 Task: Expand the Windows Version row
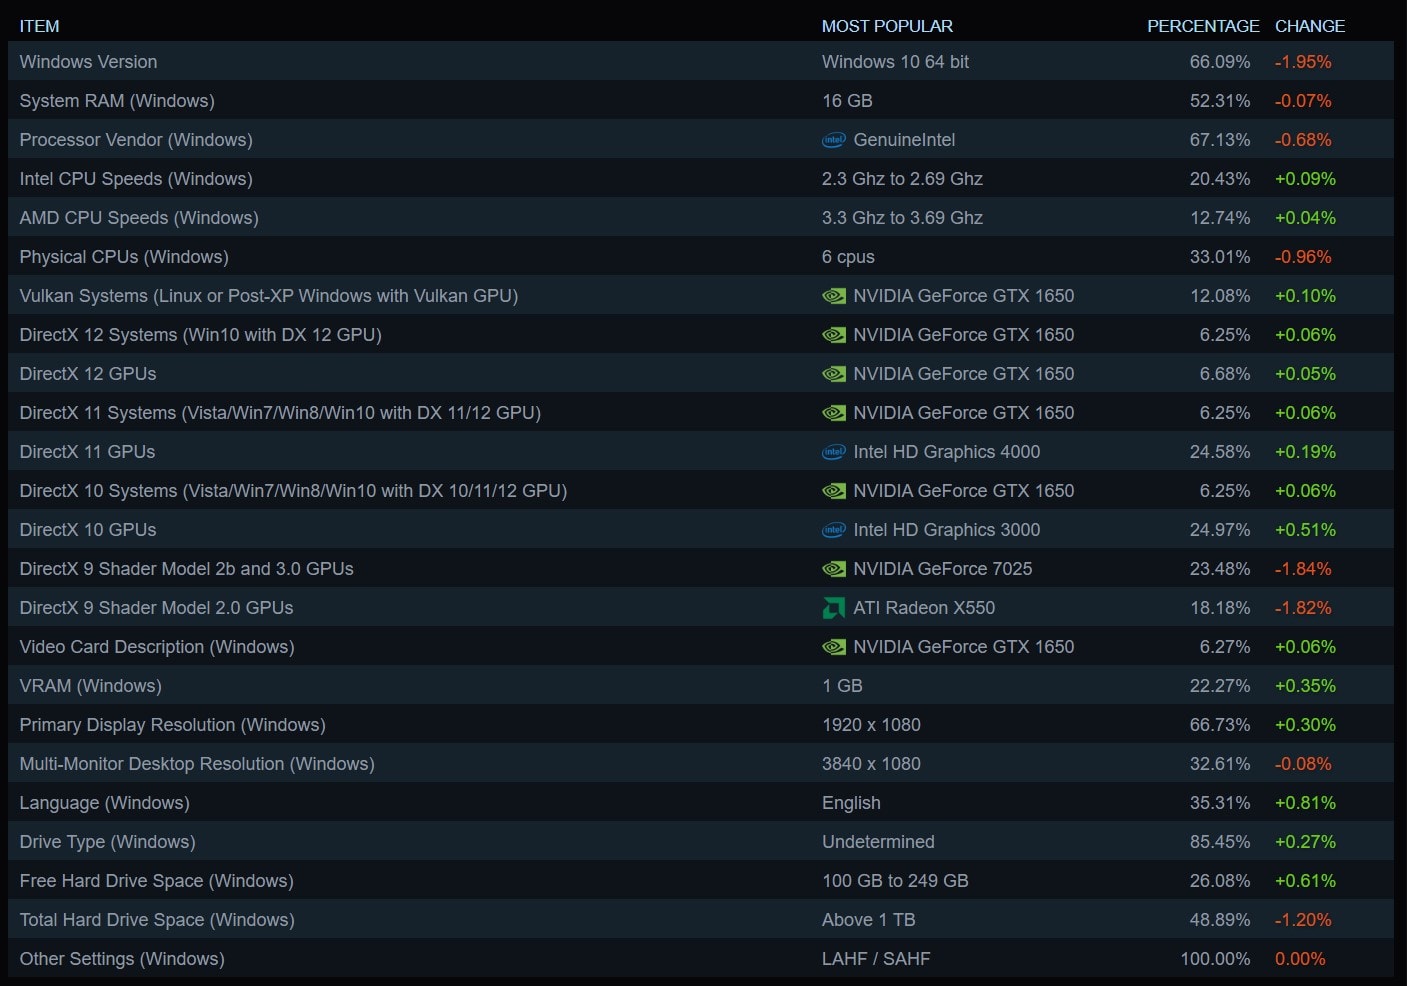(x=701, y=61)
